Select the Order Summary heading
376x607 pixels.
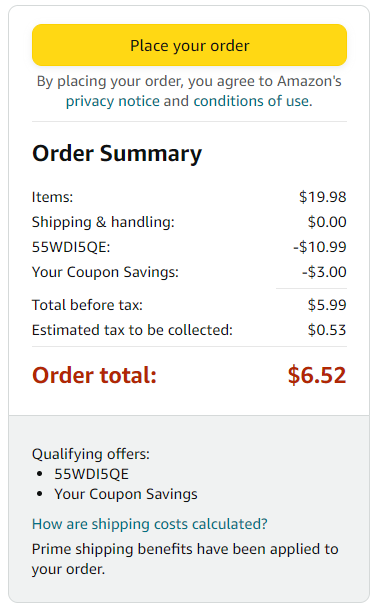click(117, 154)
